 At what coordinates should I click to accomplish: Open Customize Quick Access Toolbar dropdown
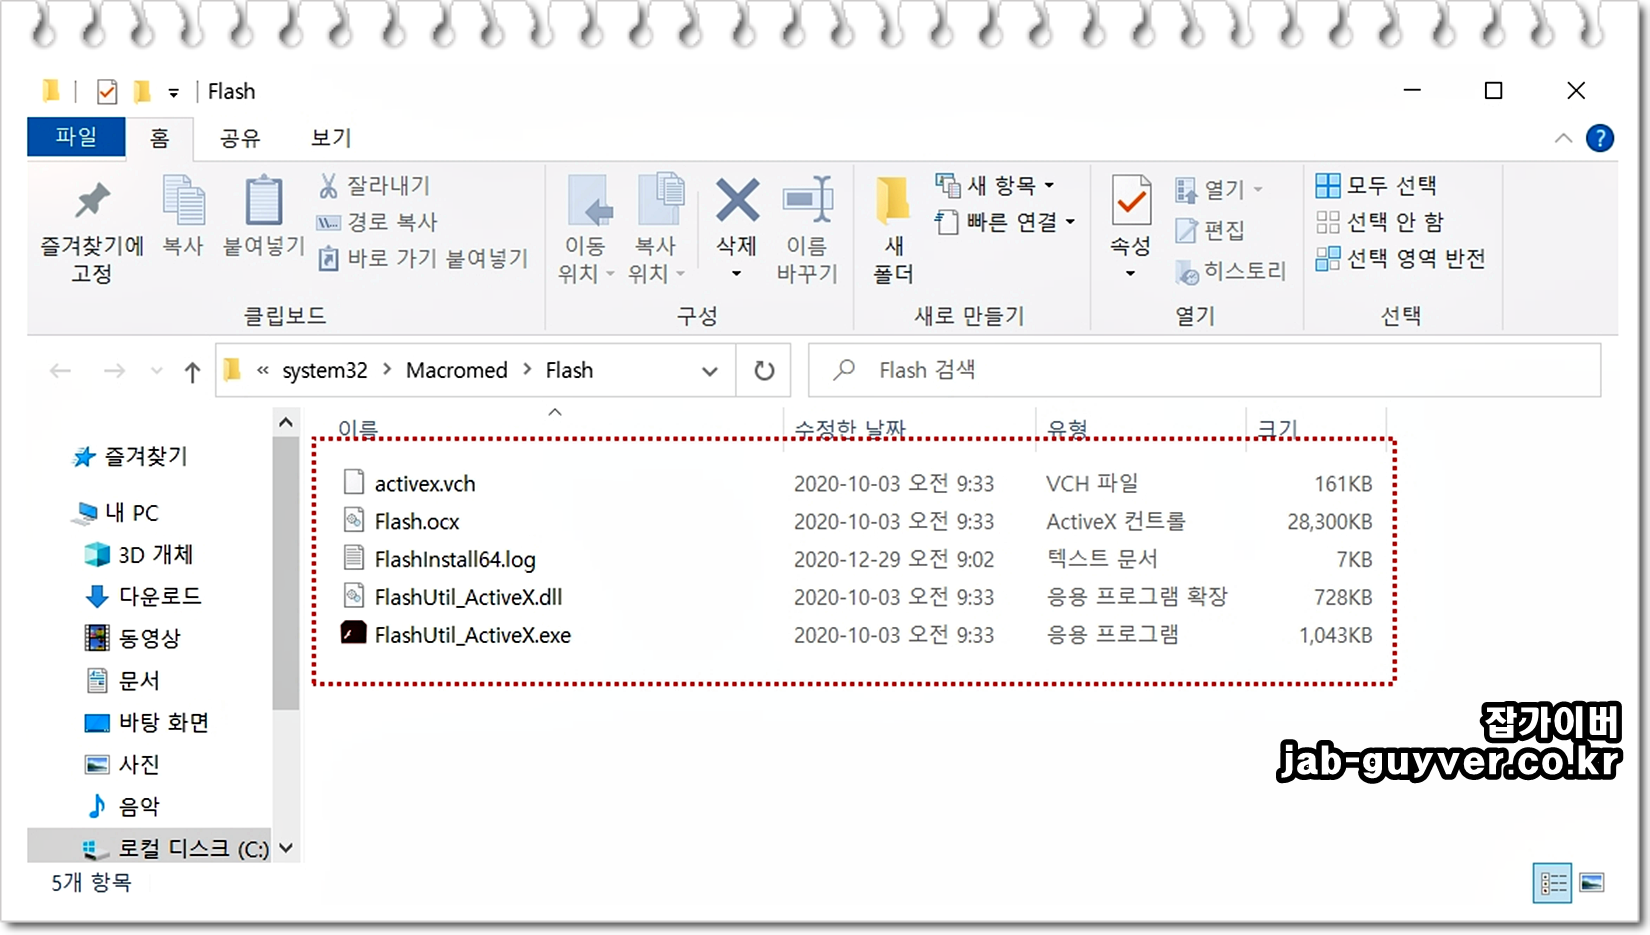pos(173,93)
